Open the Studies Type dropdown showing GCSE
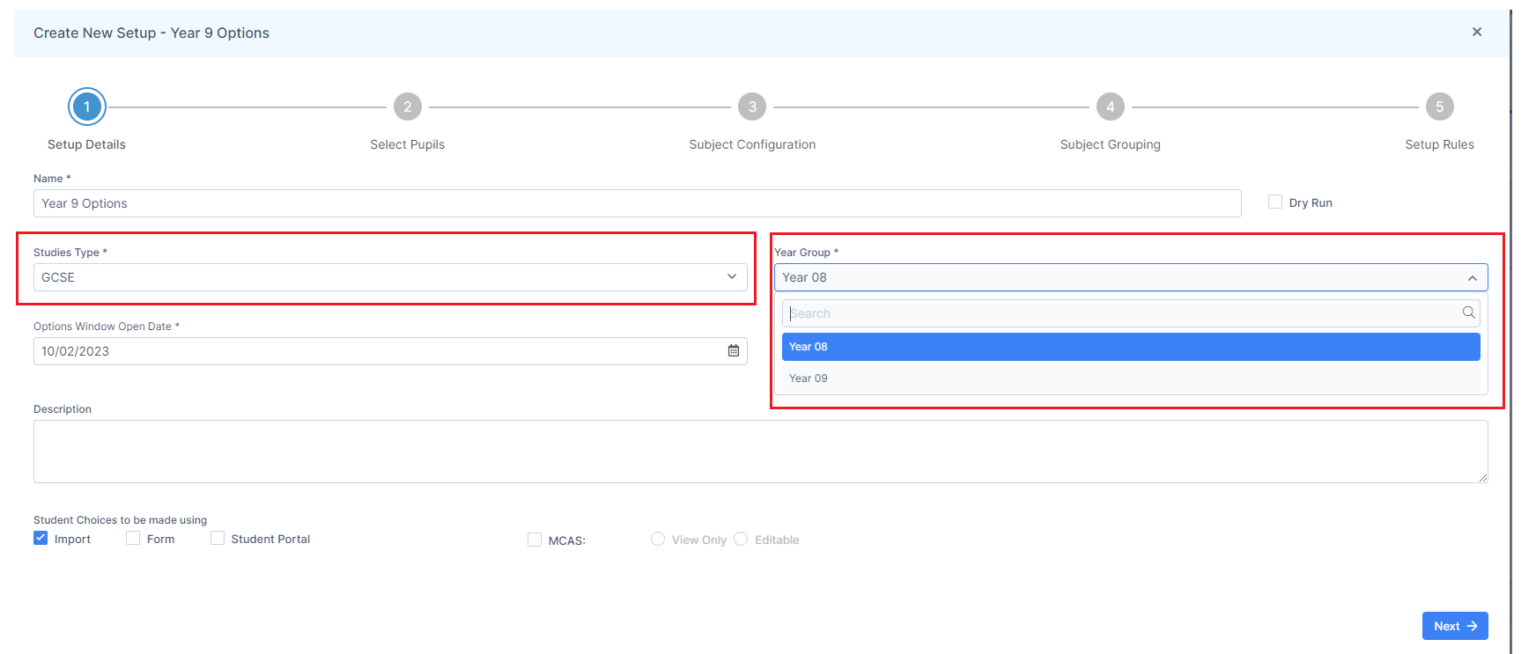This screenshot has height=654, width=1536. coord(731,277)
